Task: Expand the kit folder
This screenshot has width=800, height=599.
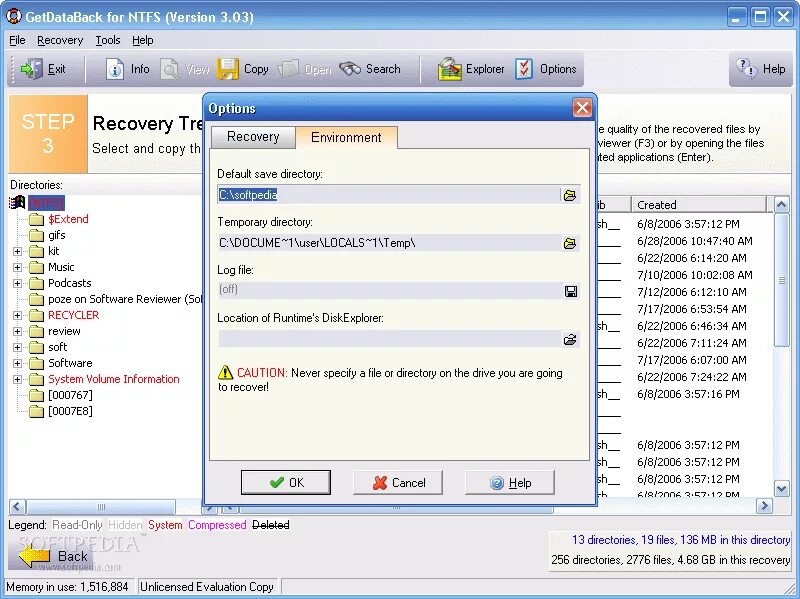Action: coord(17,252)
